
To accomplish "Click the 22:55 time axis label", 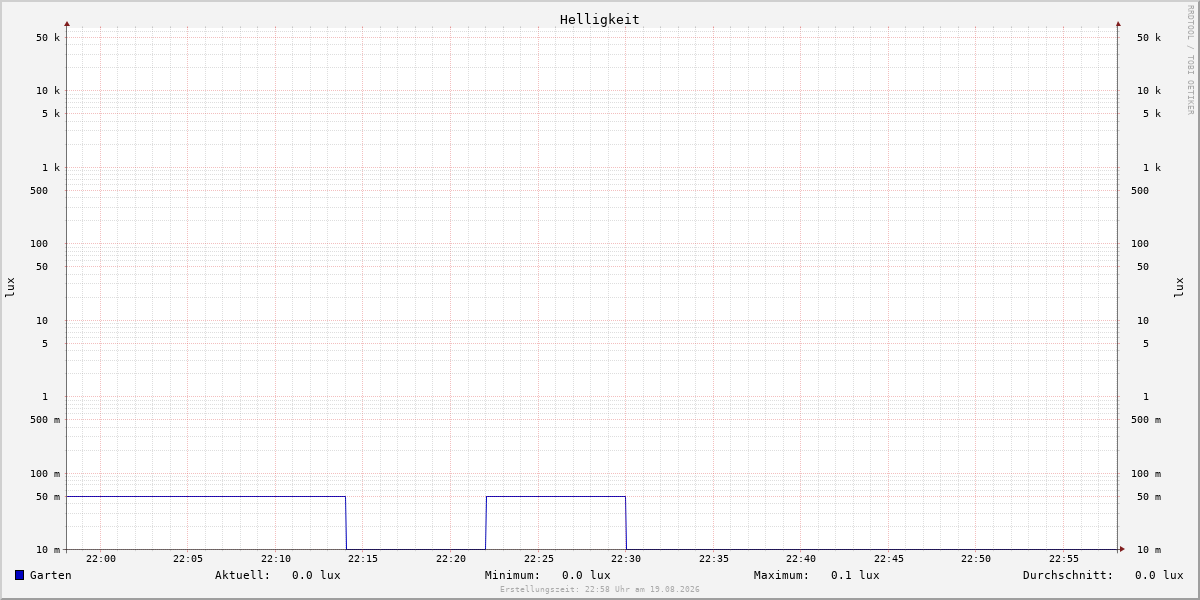I will point(1063,559).
